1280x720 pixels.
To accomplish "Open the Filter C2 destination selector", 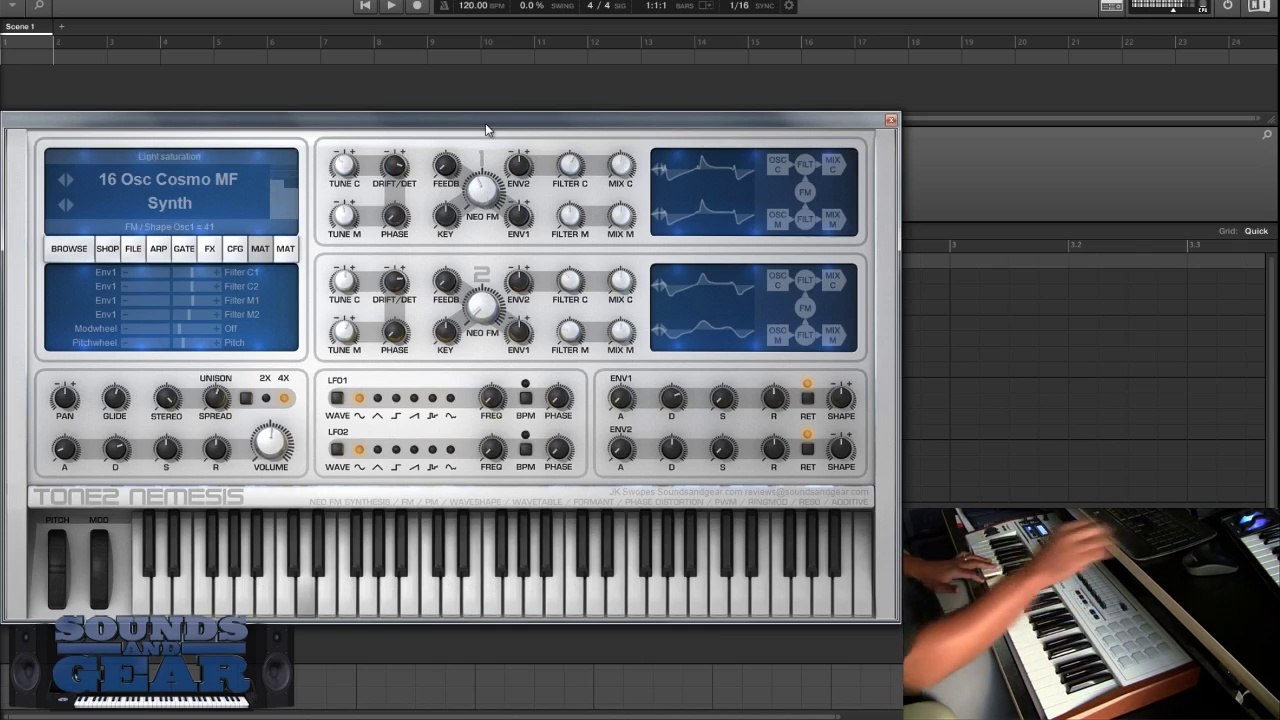I will 241,286.
